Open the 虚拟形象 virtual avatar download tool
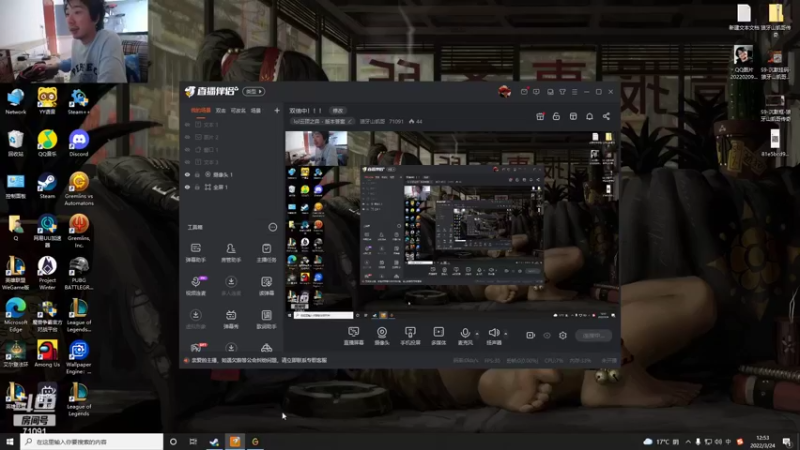 [195, 319]
